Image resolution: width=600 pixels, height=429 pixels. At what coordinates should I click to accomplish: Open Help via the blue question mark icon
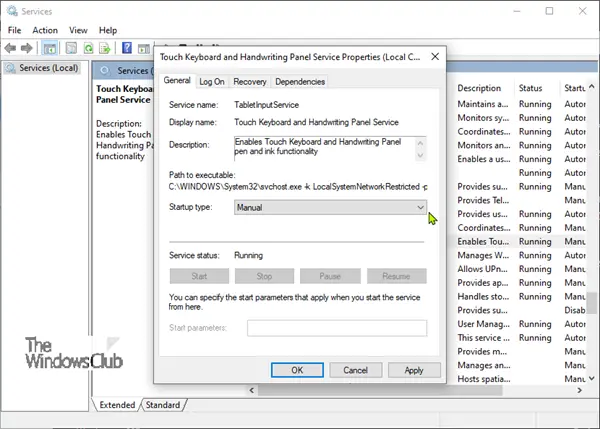click(127, 48)
